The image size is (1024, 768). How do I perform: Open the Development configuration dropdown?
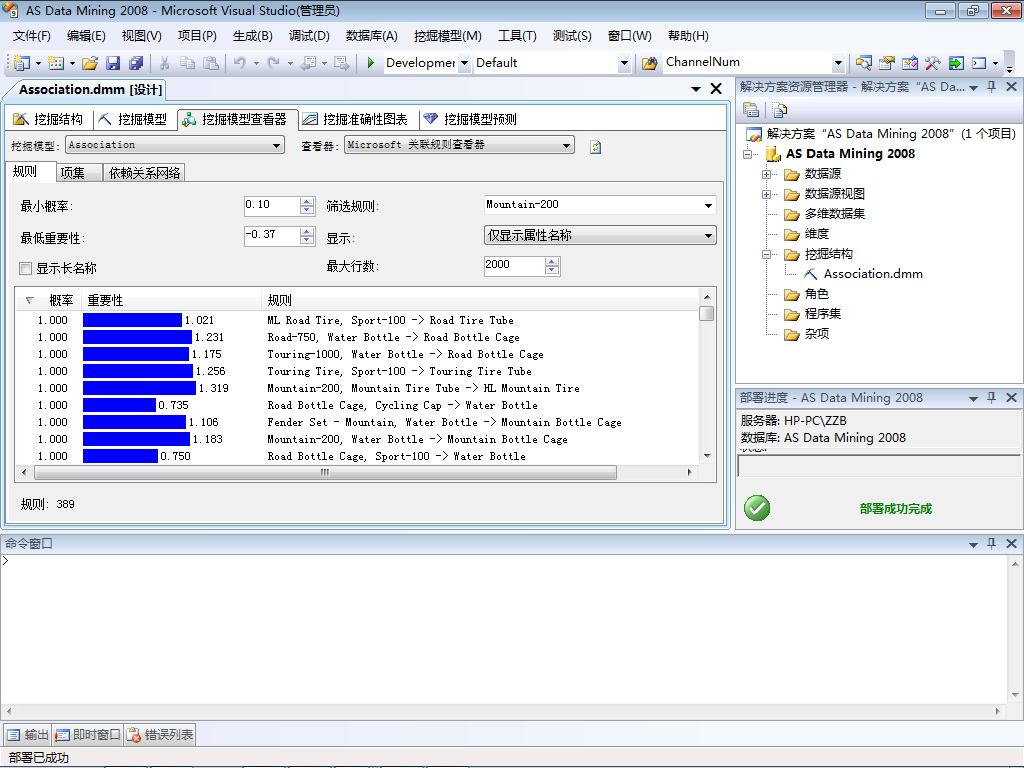tap(464, 63)
